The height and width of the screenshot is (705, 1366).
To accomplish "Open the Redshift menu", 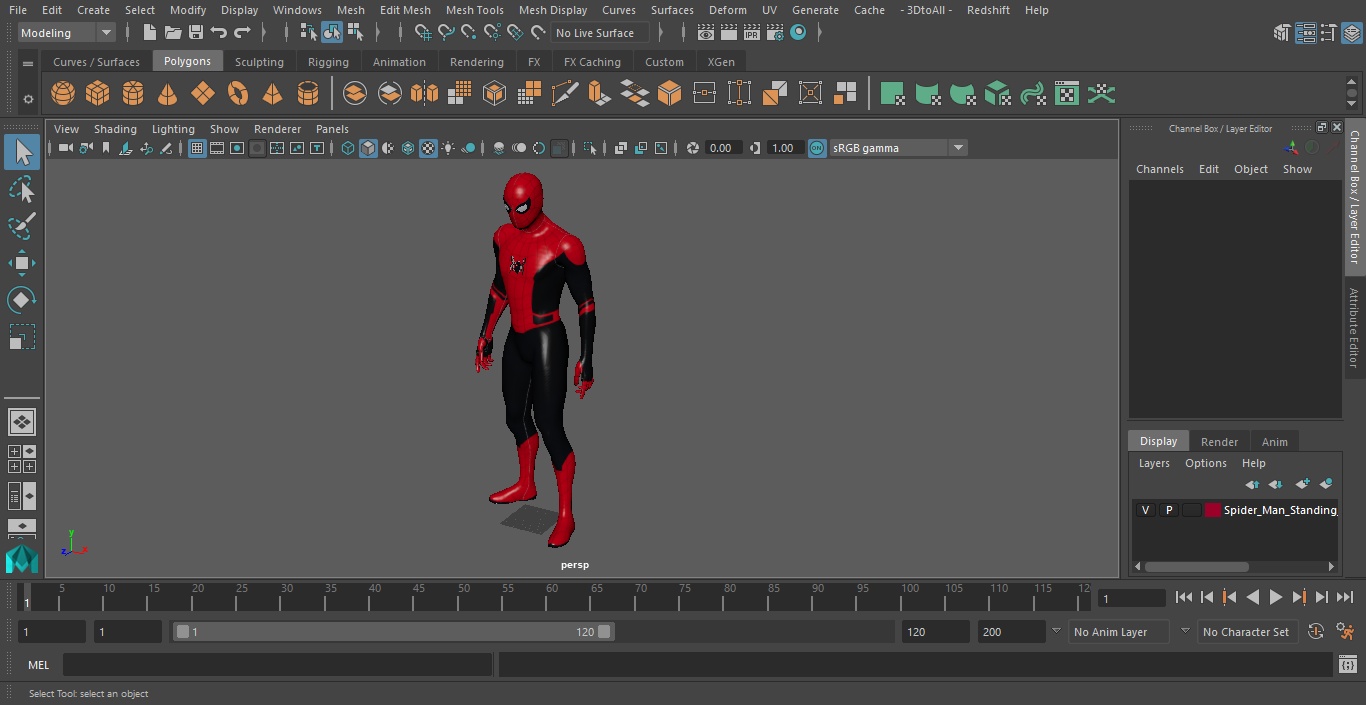I will point(988,10).
